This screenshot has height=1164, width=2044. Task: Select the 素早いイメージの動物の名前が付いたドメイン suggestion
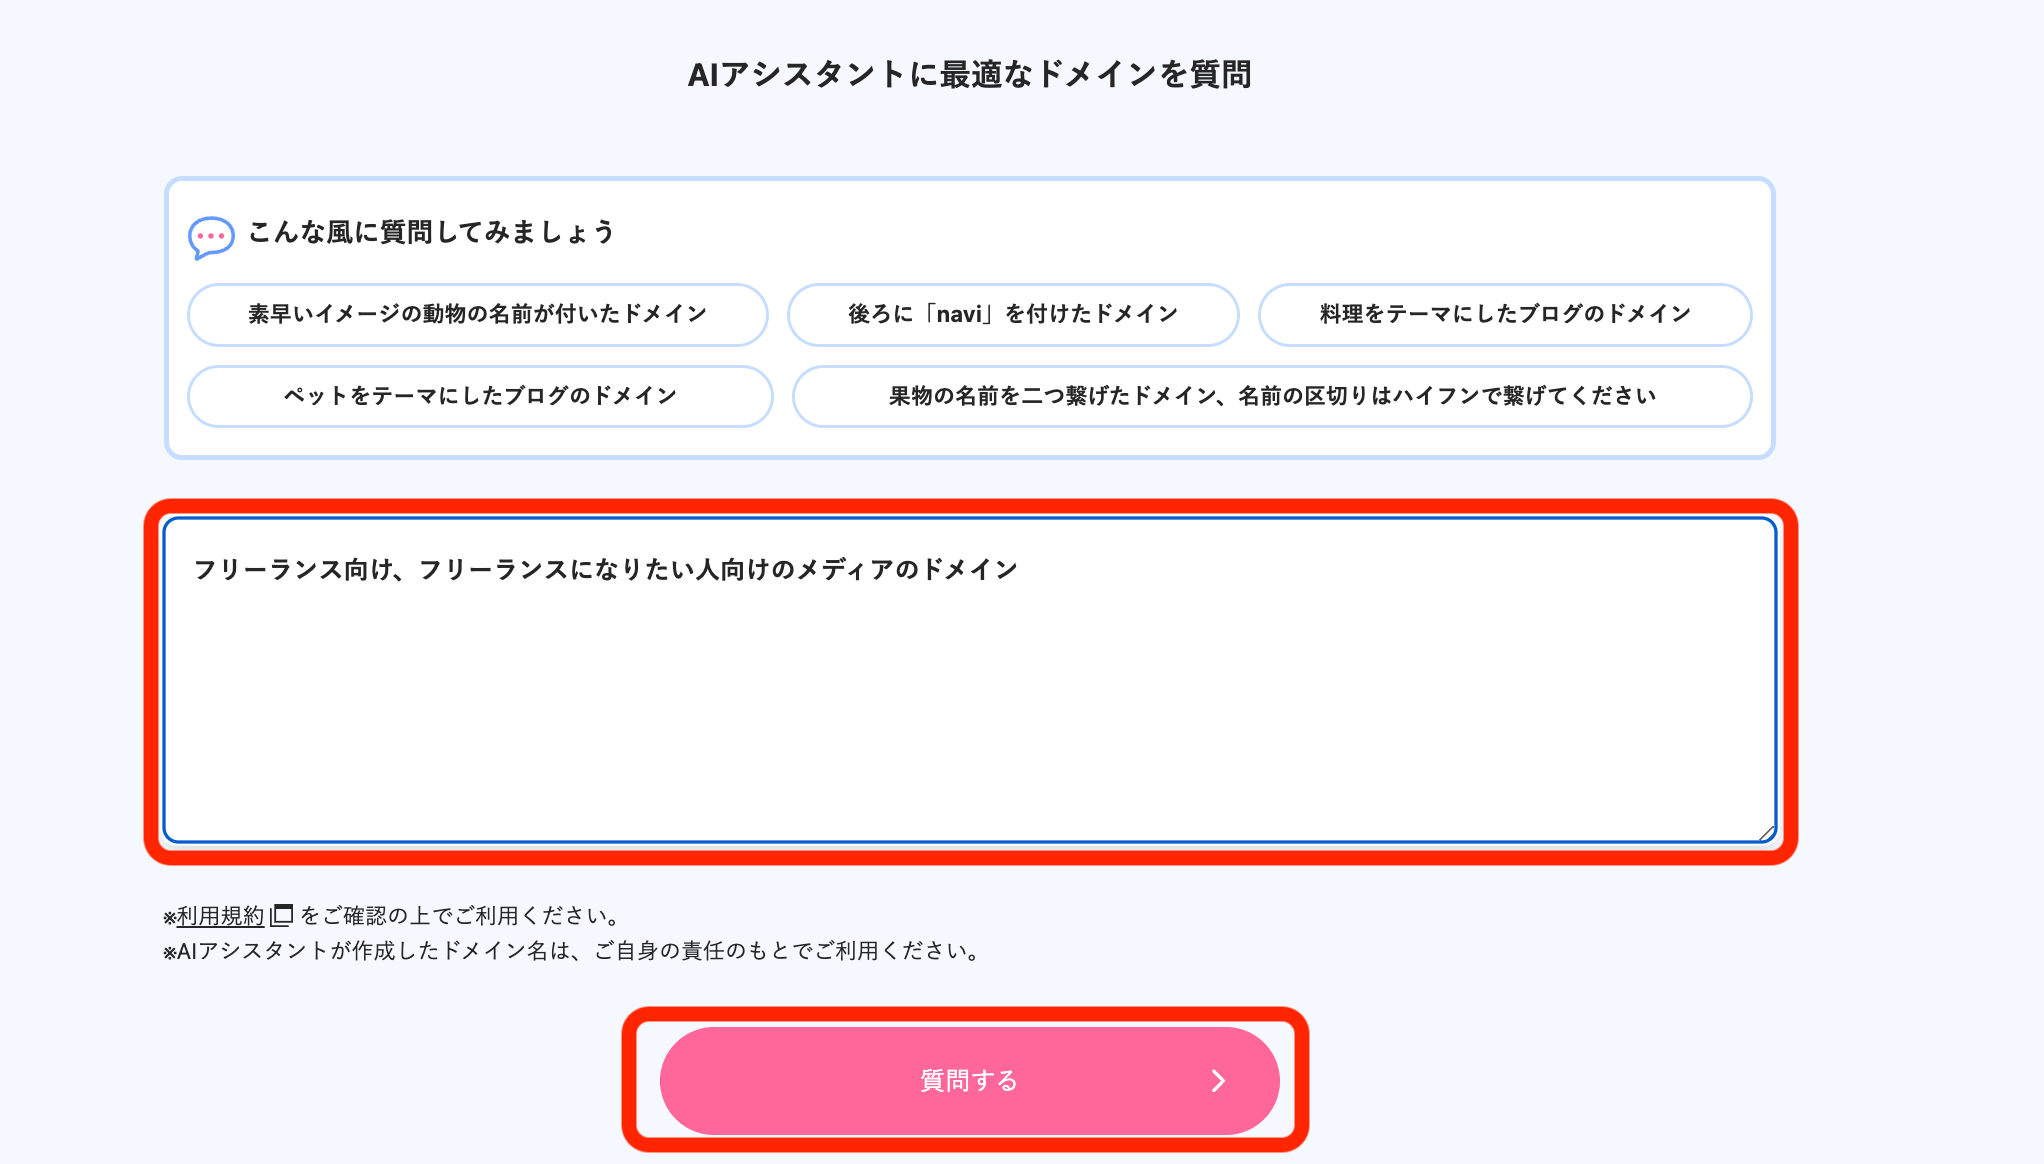477,314
